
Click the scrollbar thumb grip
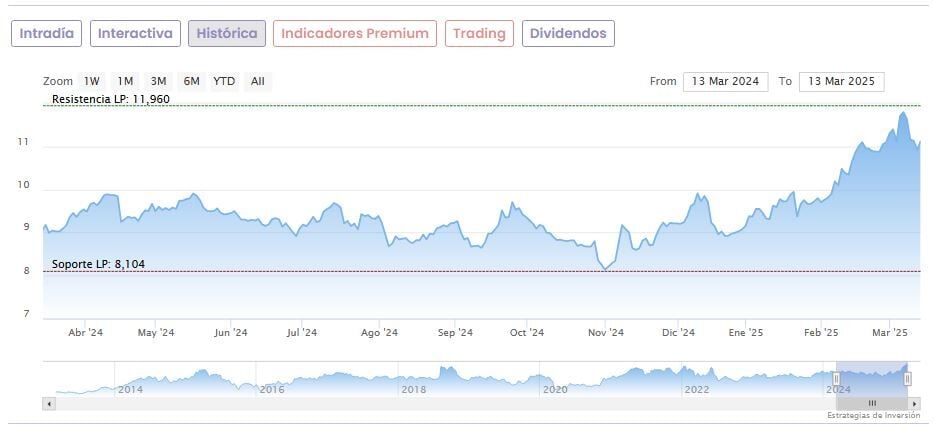click(872, 403)
